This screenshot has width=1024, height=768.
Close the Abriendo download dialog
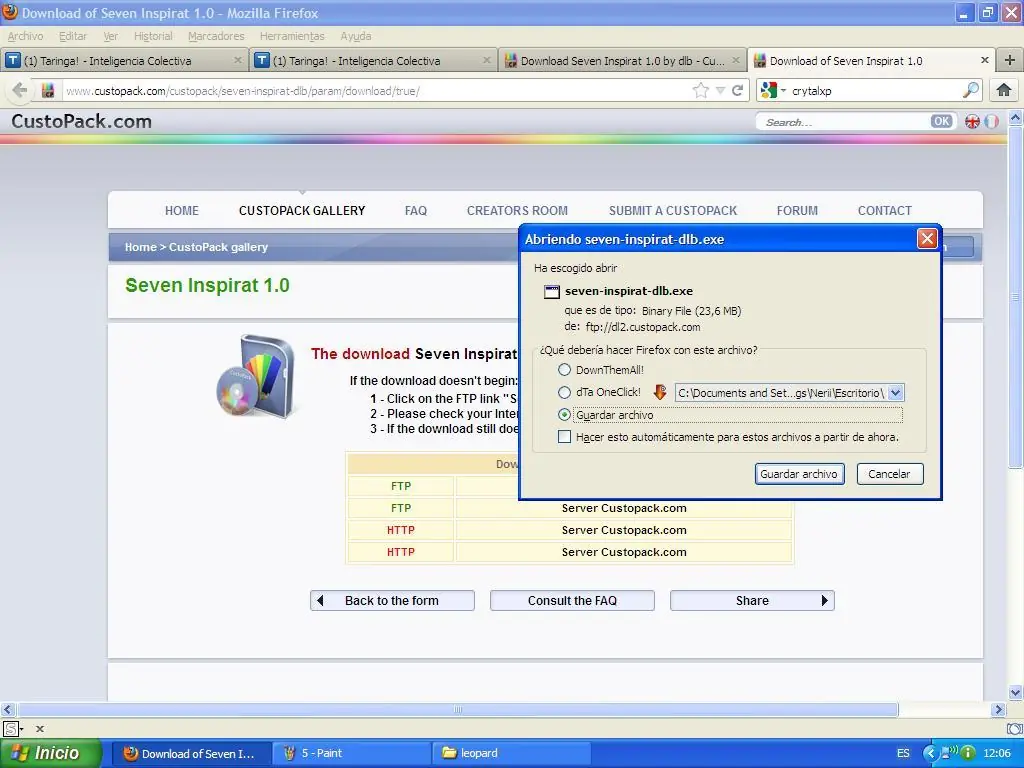[927, 238]
